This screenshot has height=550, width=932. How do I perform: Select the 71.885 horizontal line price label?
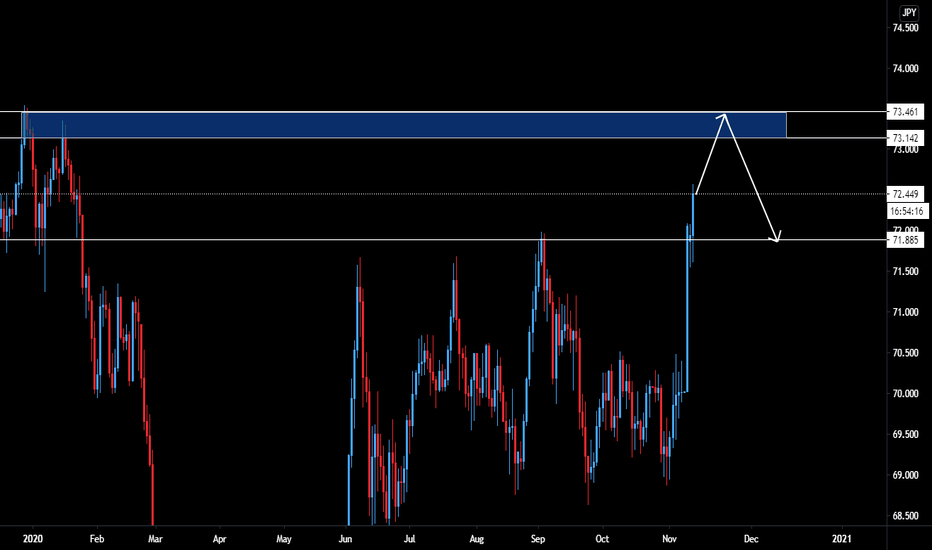pos(905,240)
